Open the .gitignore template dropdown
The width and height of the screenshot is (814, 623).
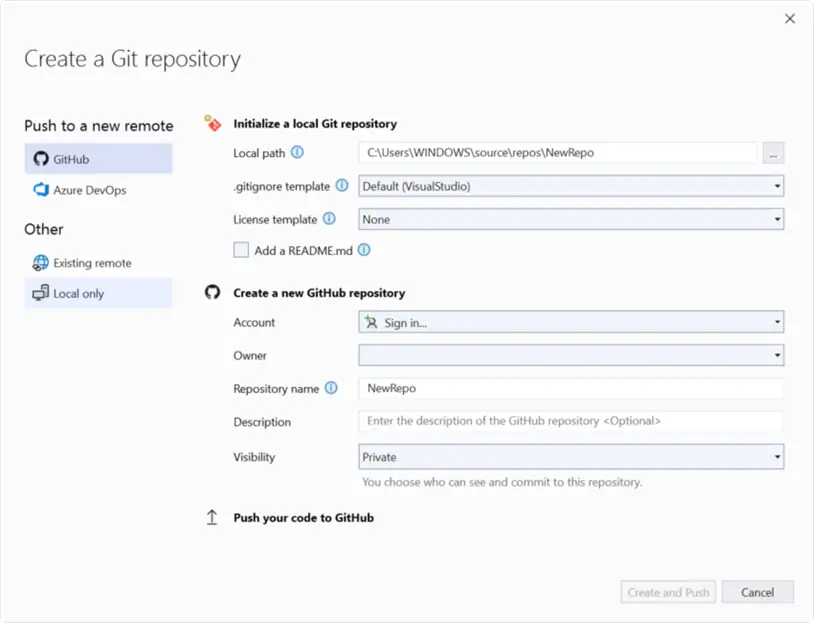point(570,186)
